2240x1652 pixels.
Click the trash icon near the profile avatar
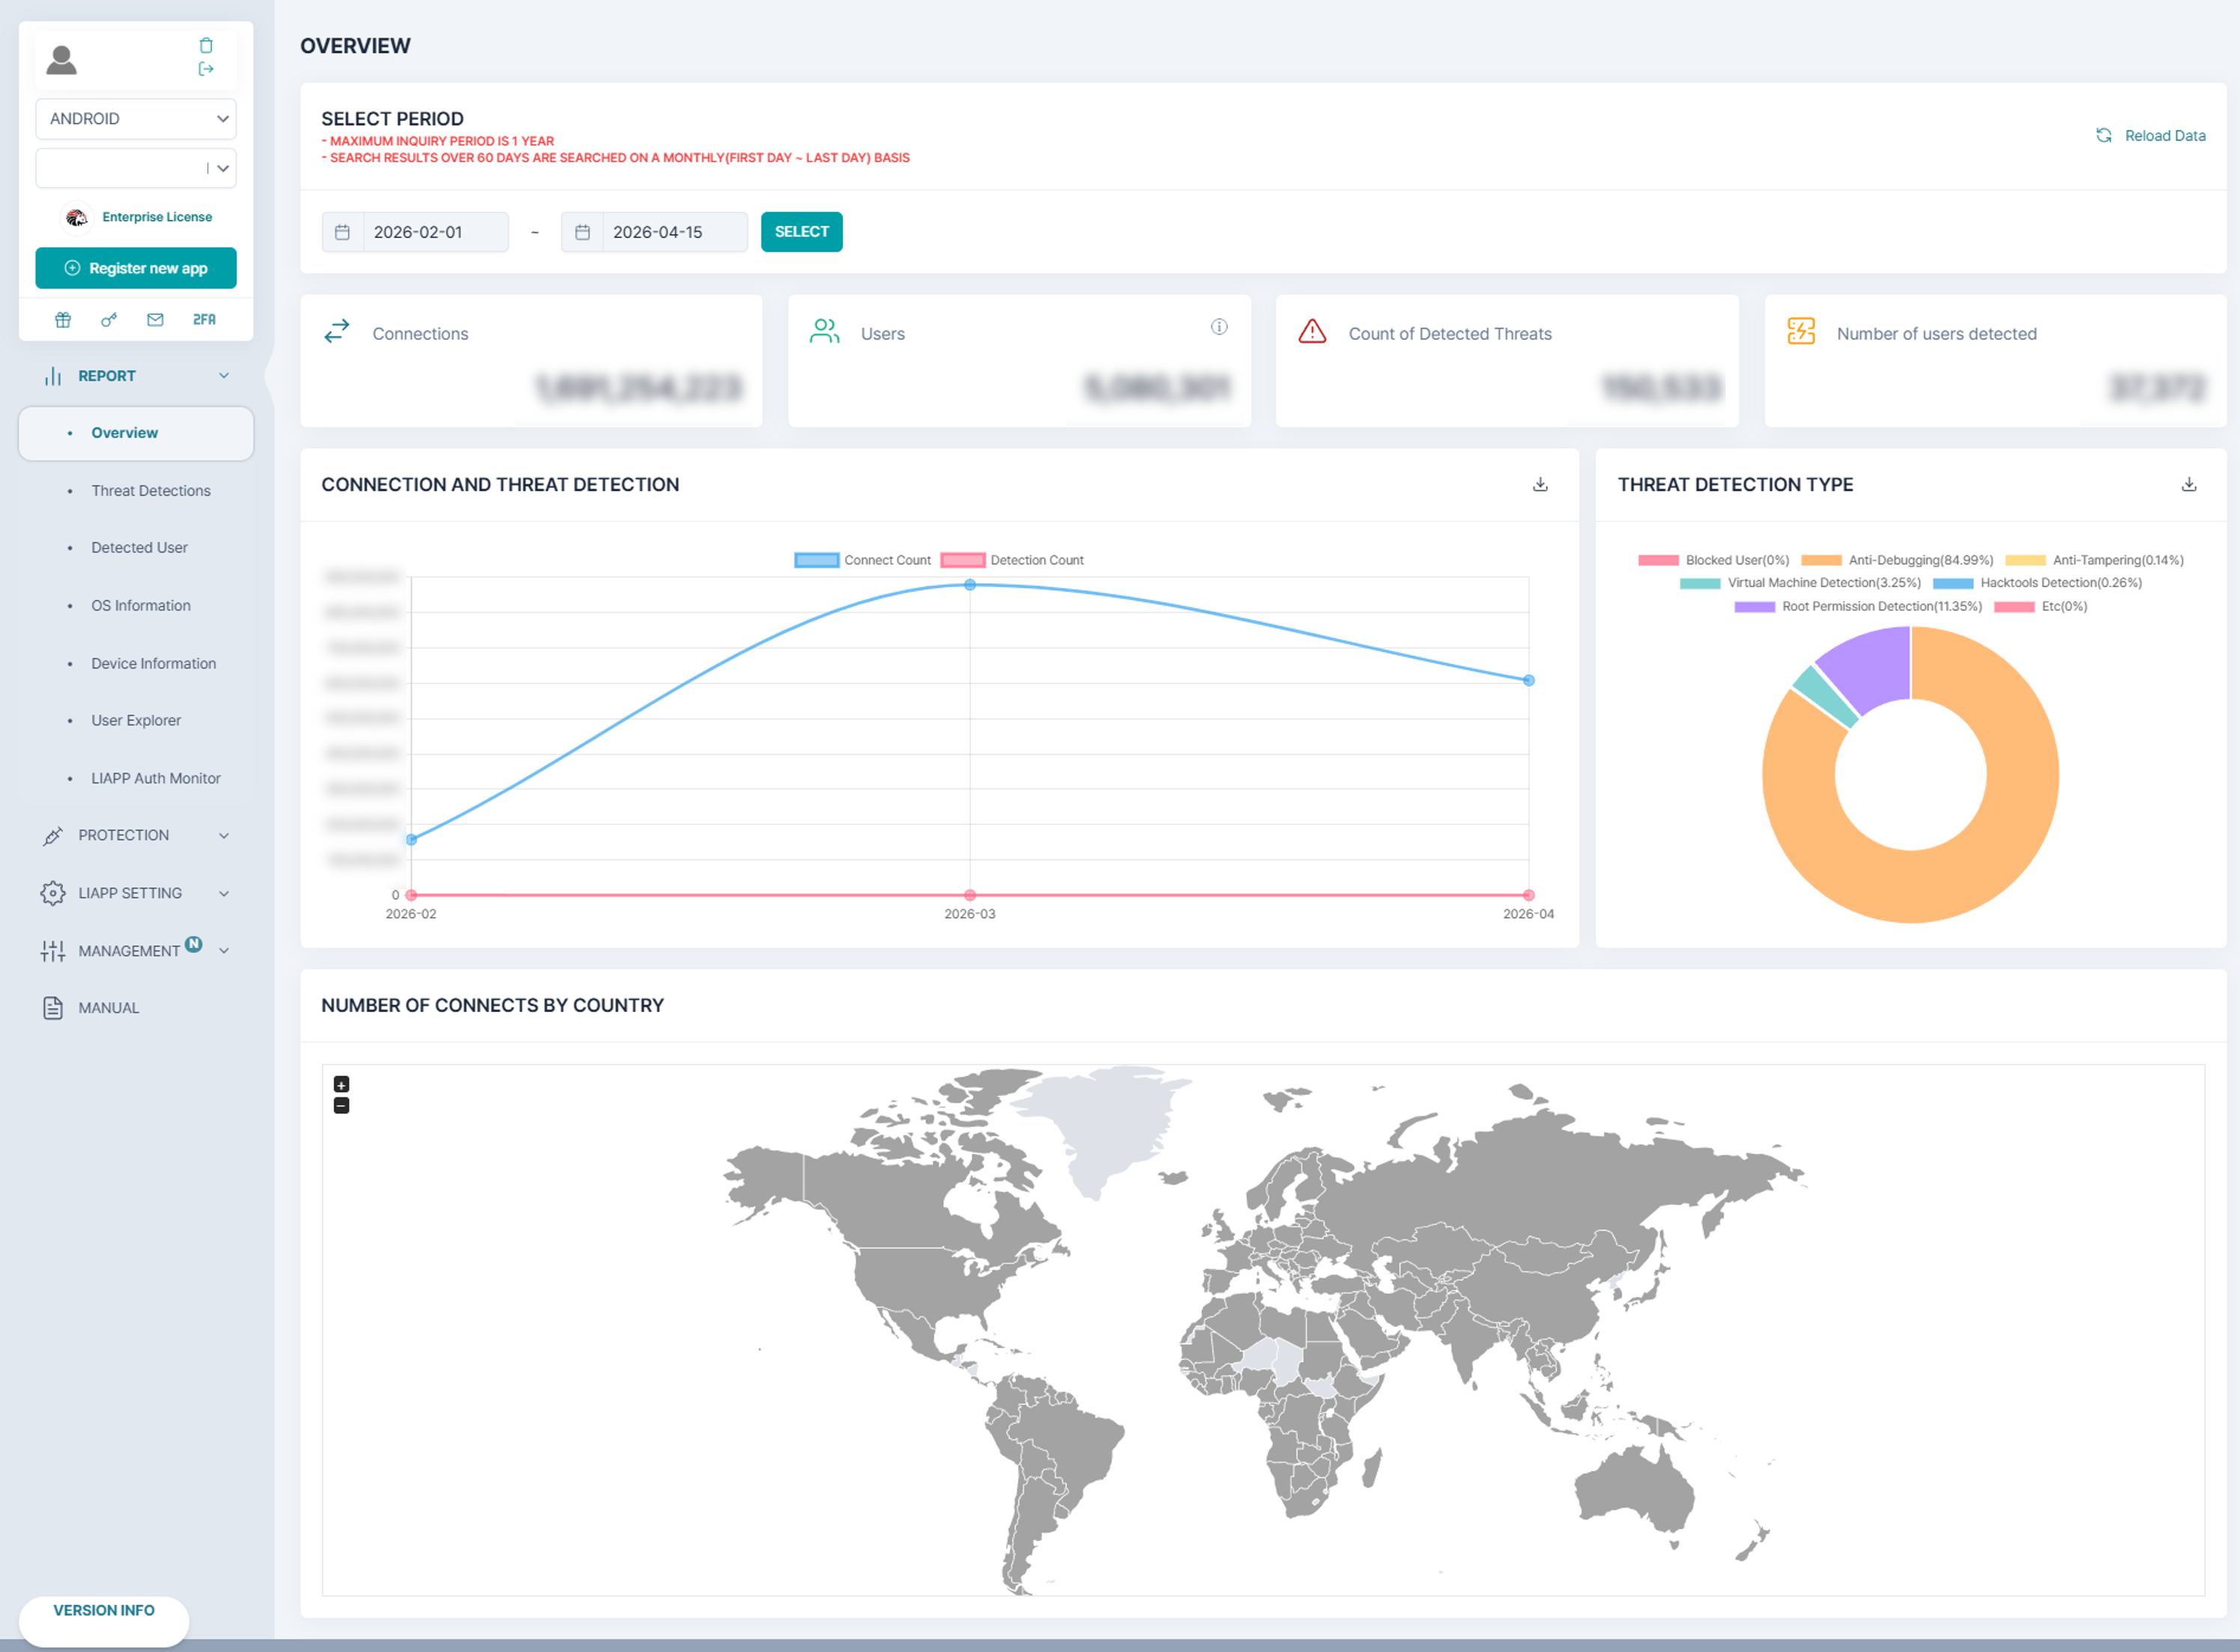[x=206, y=45]
